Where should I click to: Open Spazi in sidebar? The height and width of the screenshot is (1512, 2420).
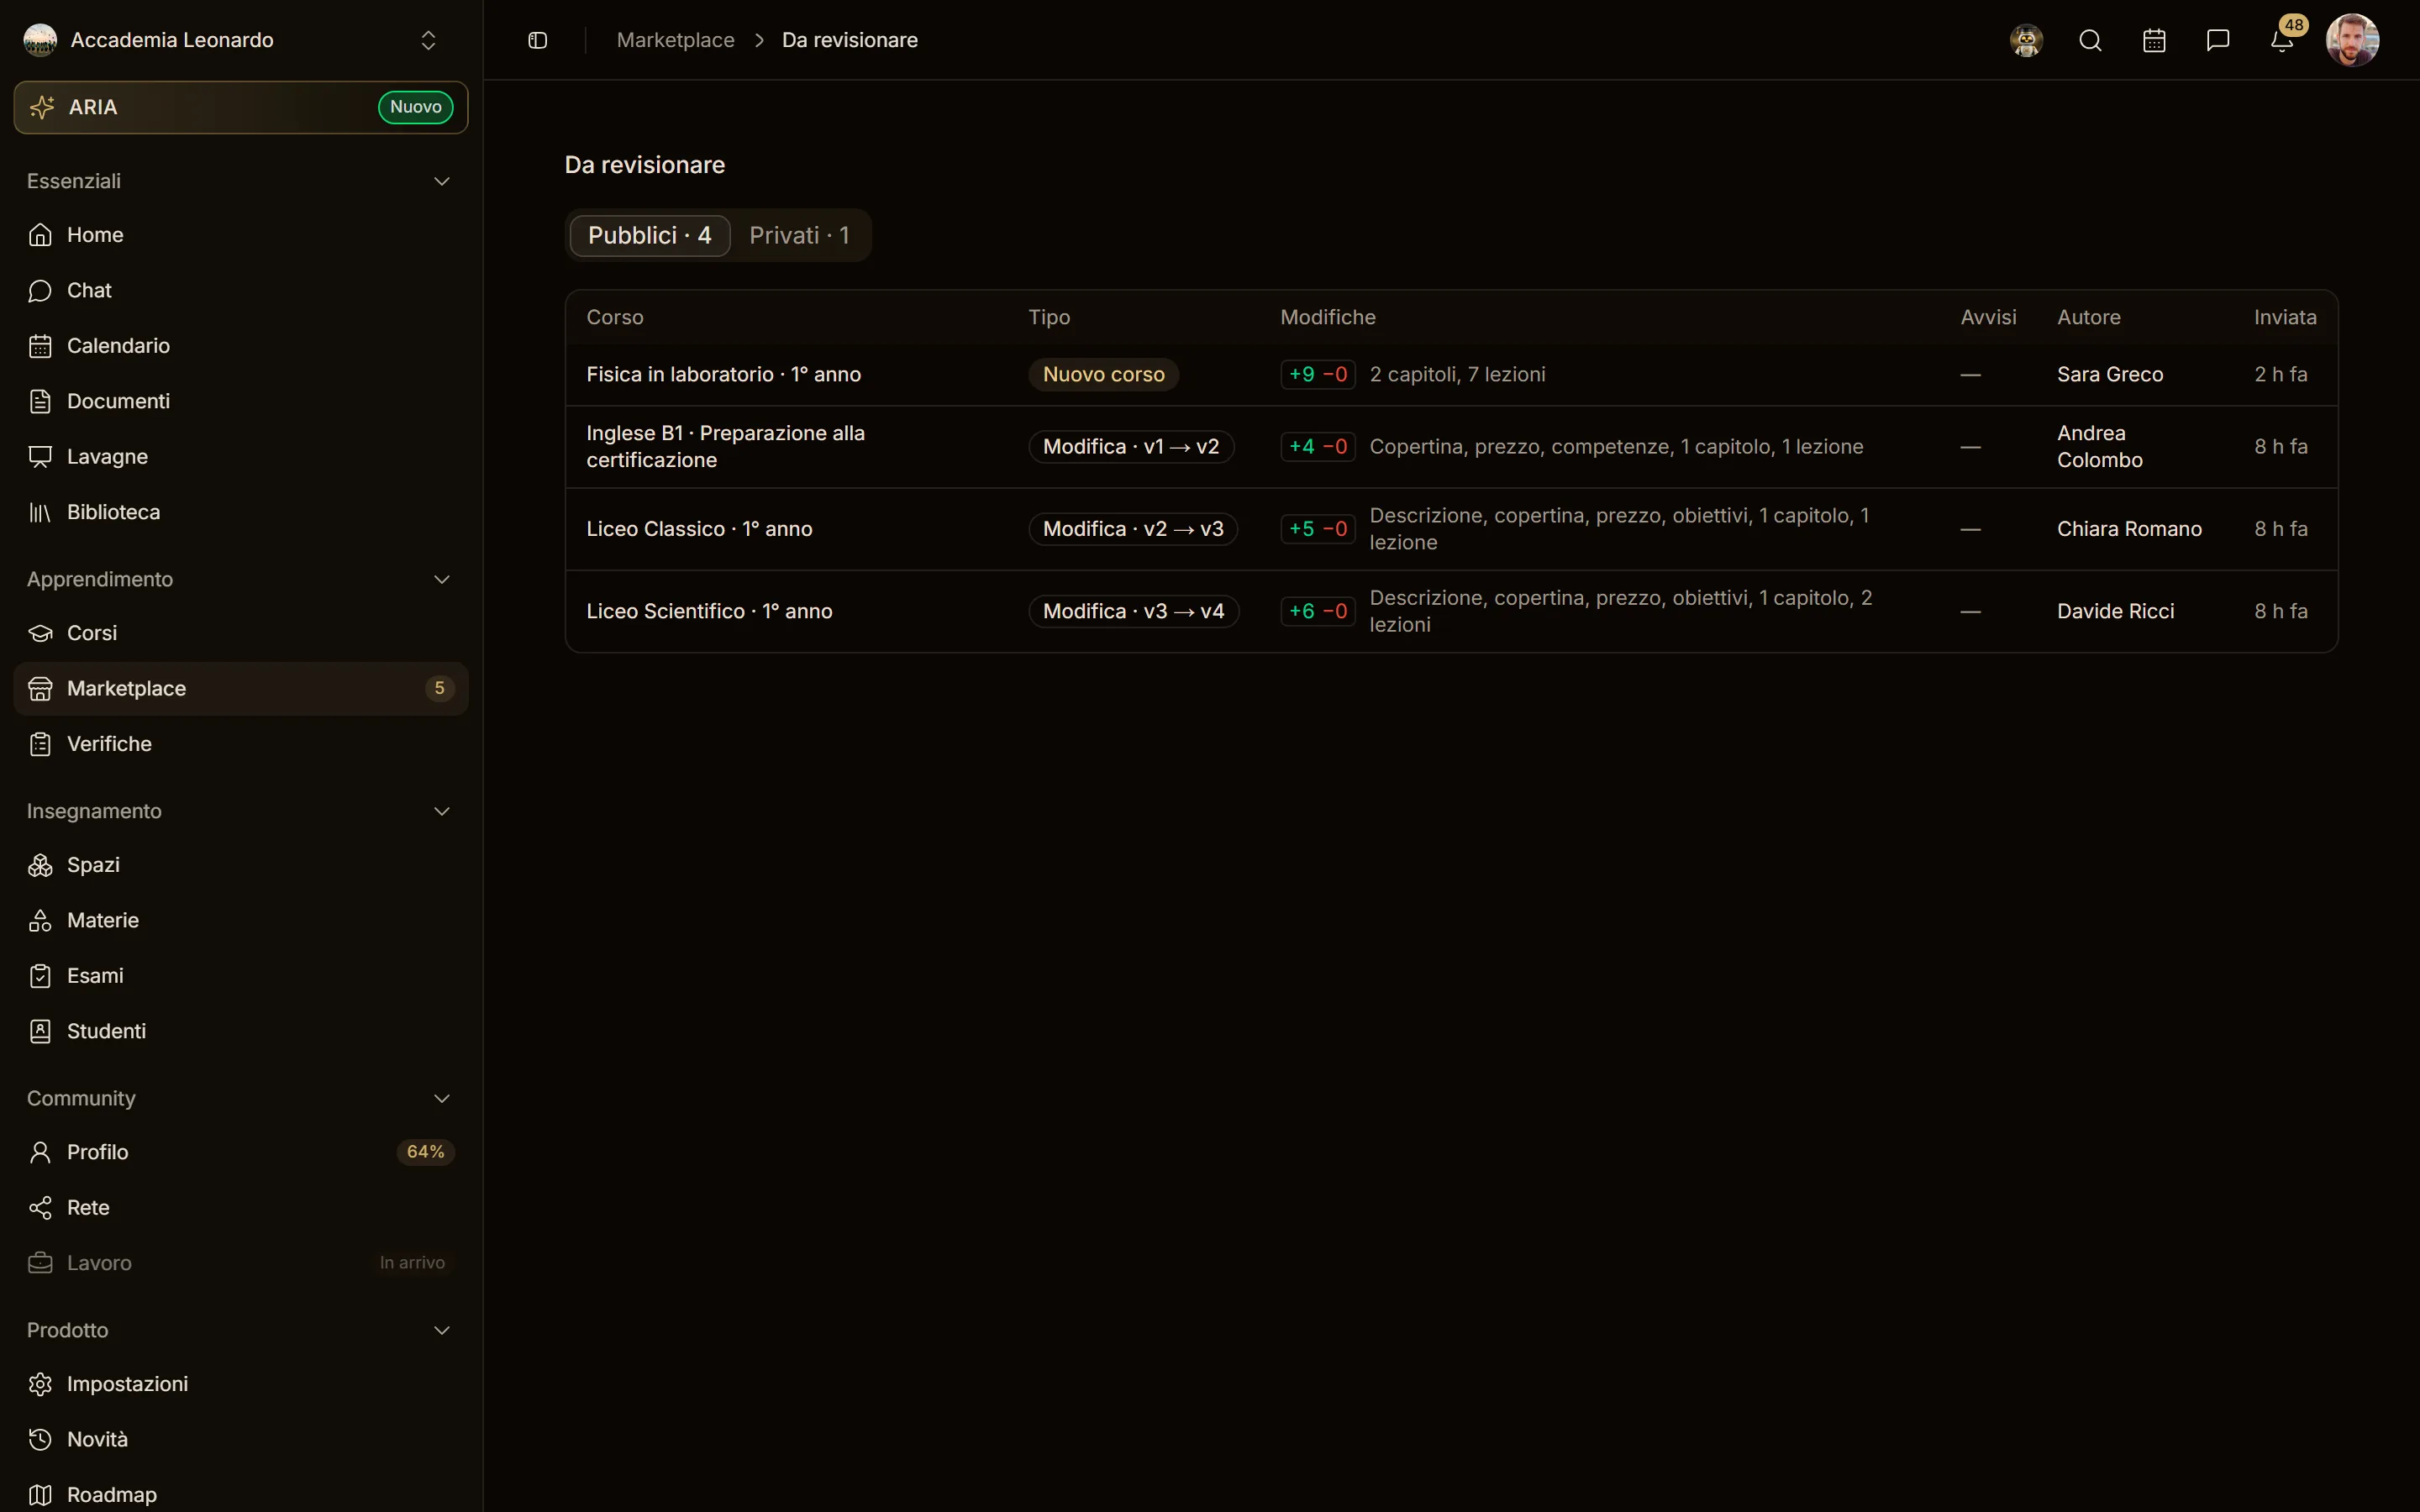tap(241, 865)
